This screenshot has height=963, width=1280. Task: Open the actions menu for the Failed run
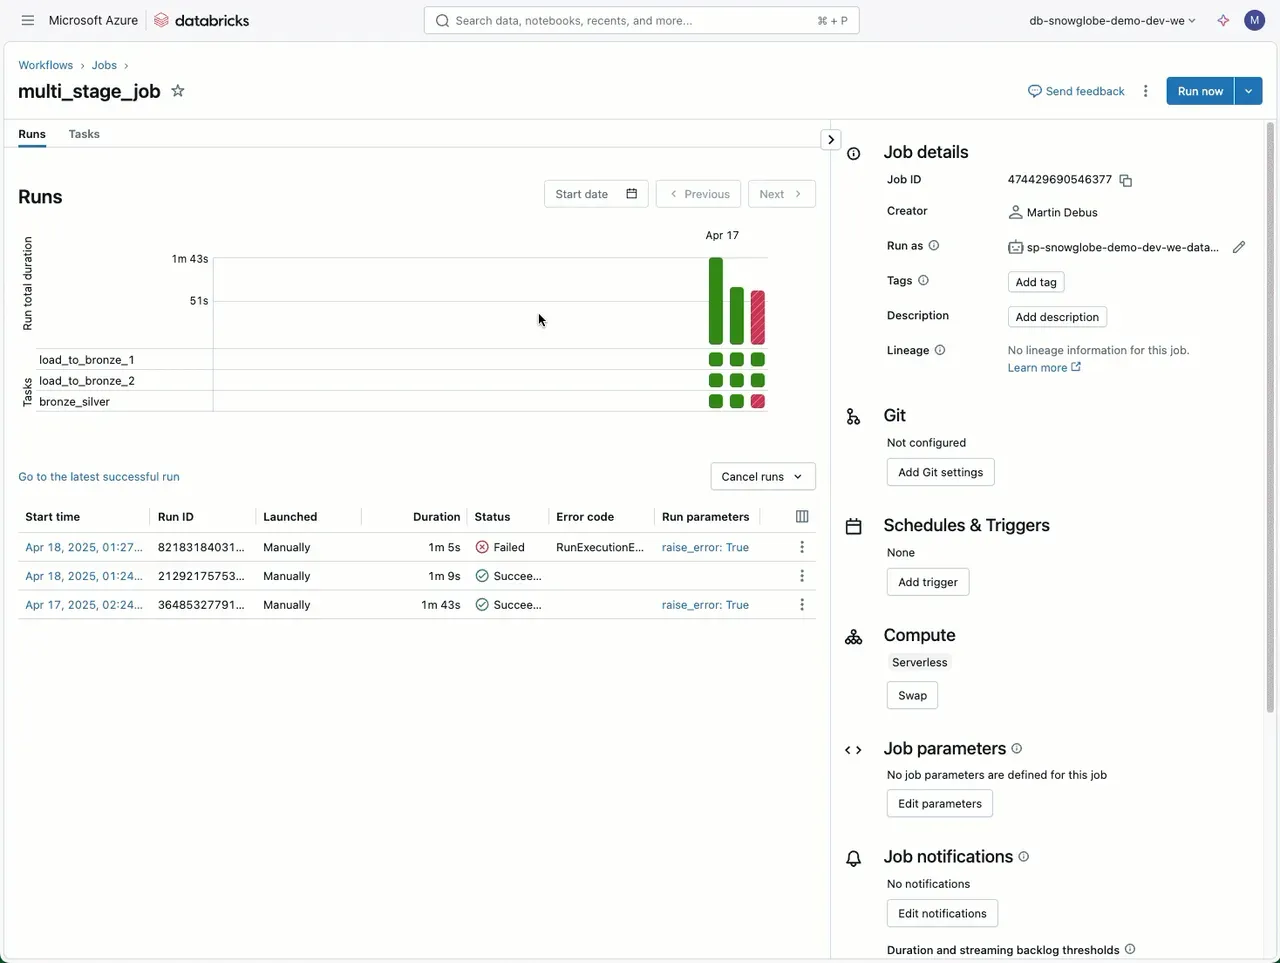pyautogui.click(x=802, y=547)
